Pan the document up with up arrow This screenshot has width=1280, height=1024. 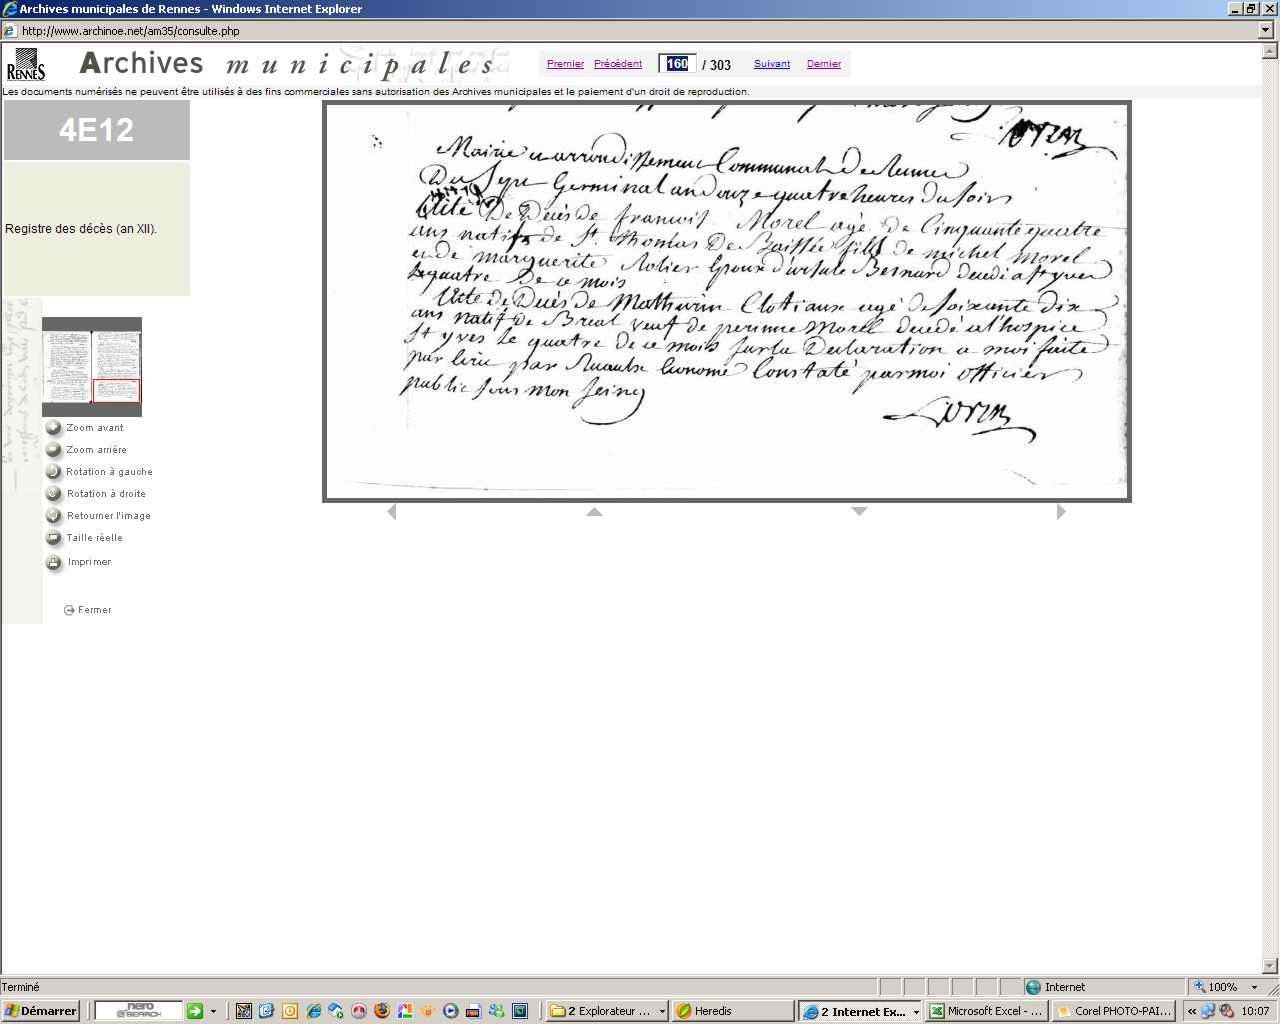coord(594,512)
